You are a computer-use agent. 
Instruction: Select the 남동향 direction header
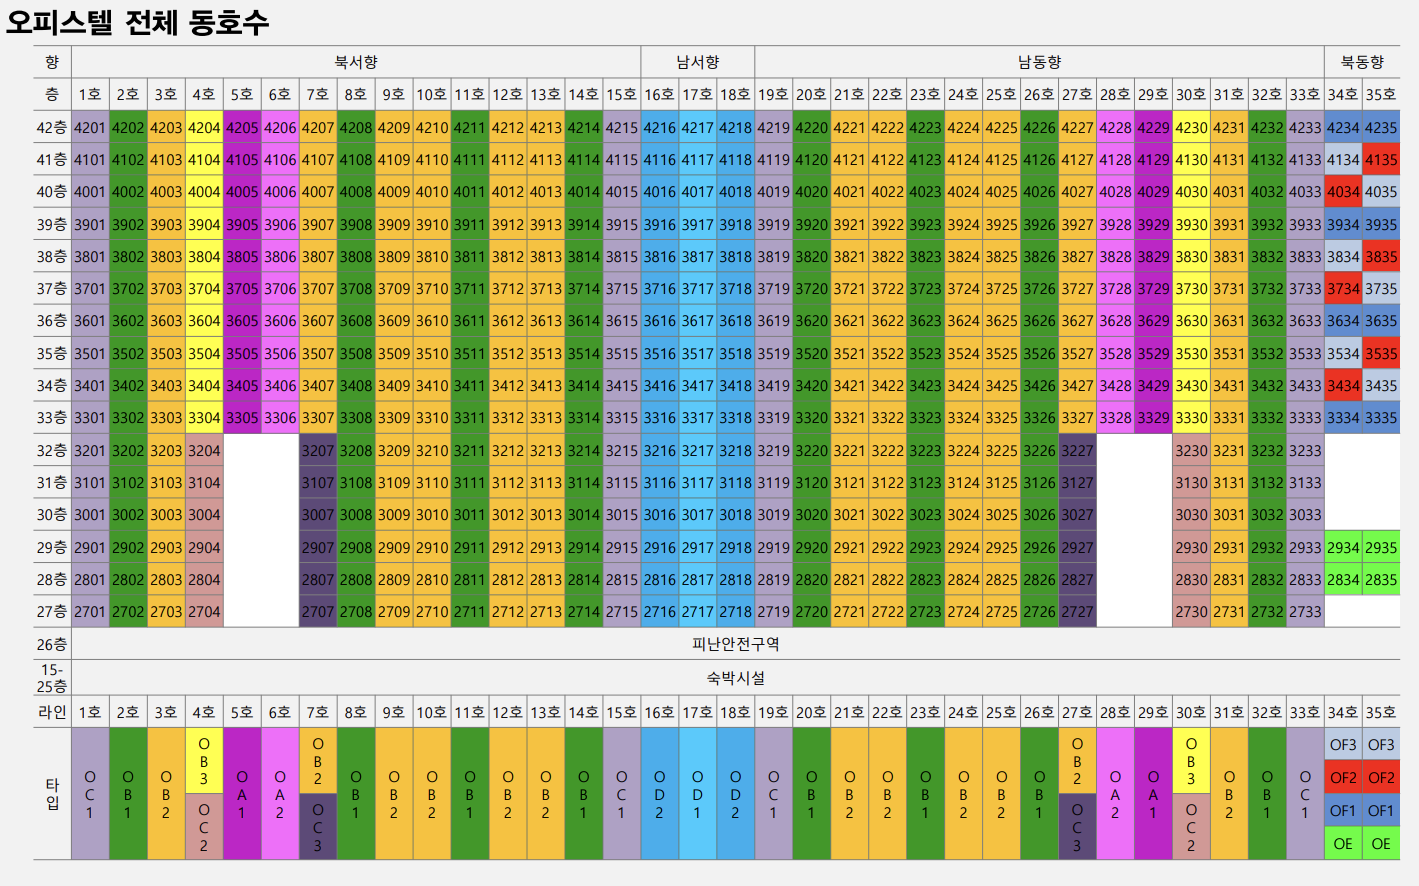click(x=1039, y=62)
